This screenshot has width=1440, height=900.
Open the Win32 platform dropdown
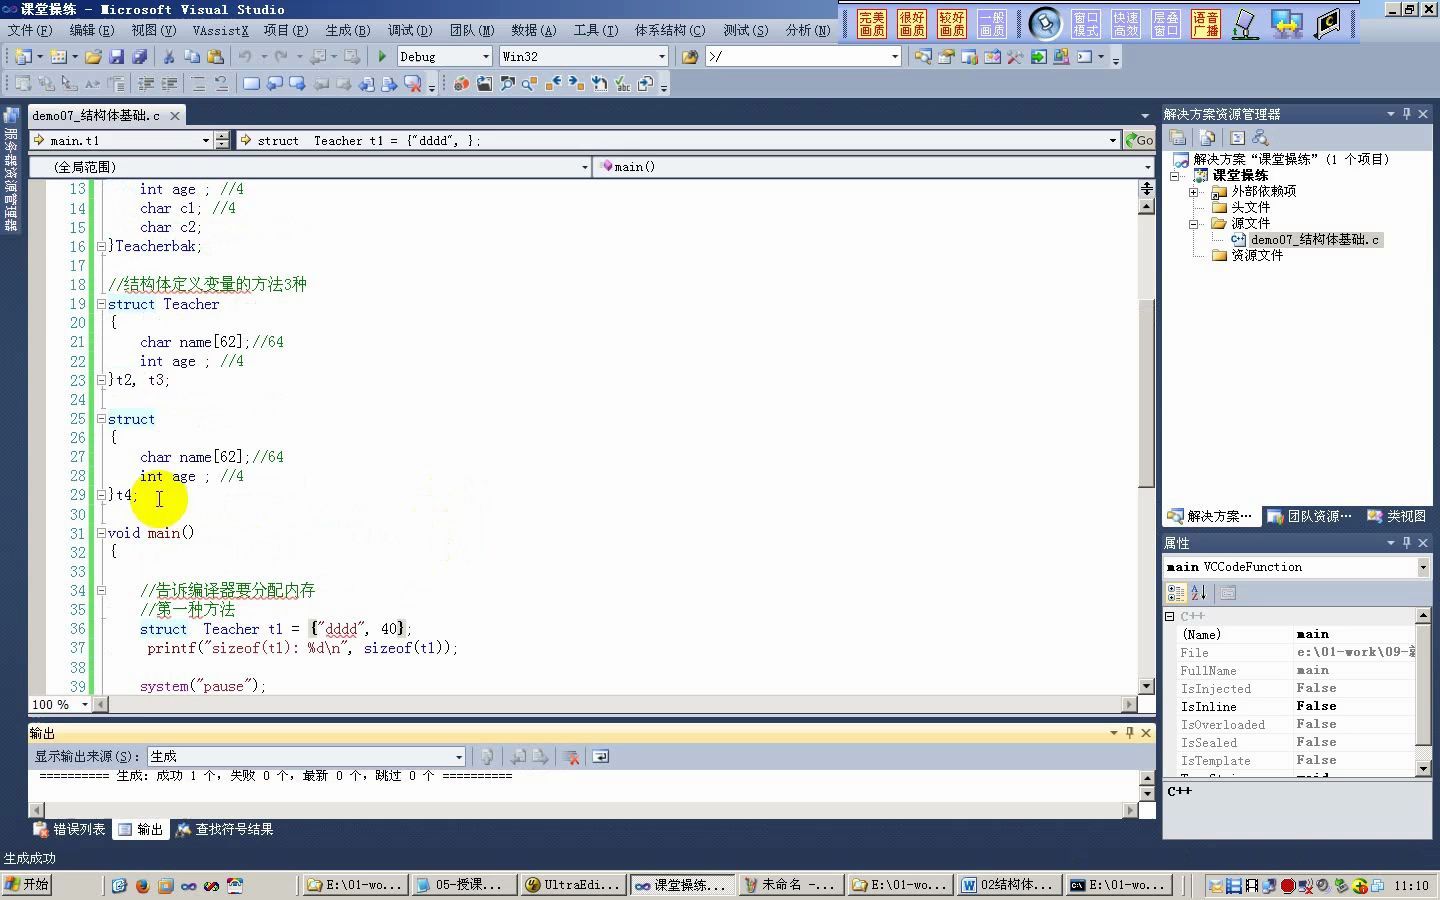click(662, 57)
